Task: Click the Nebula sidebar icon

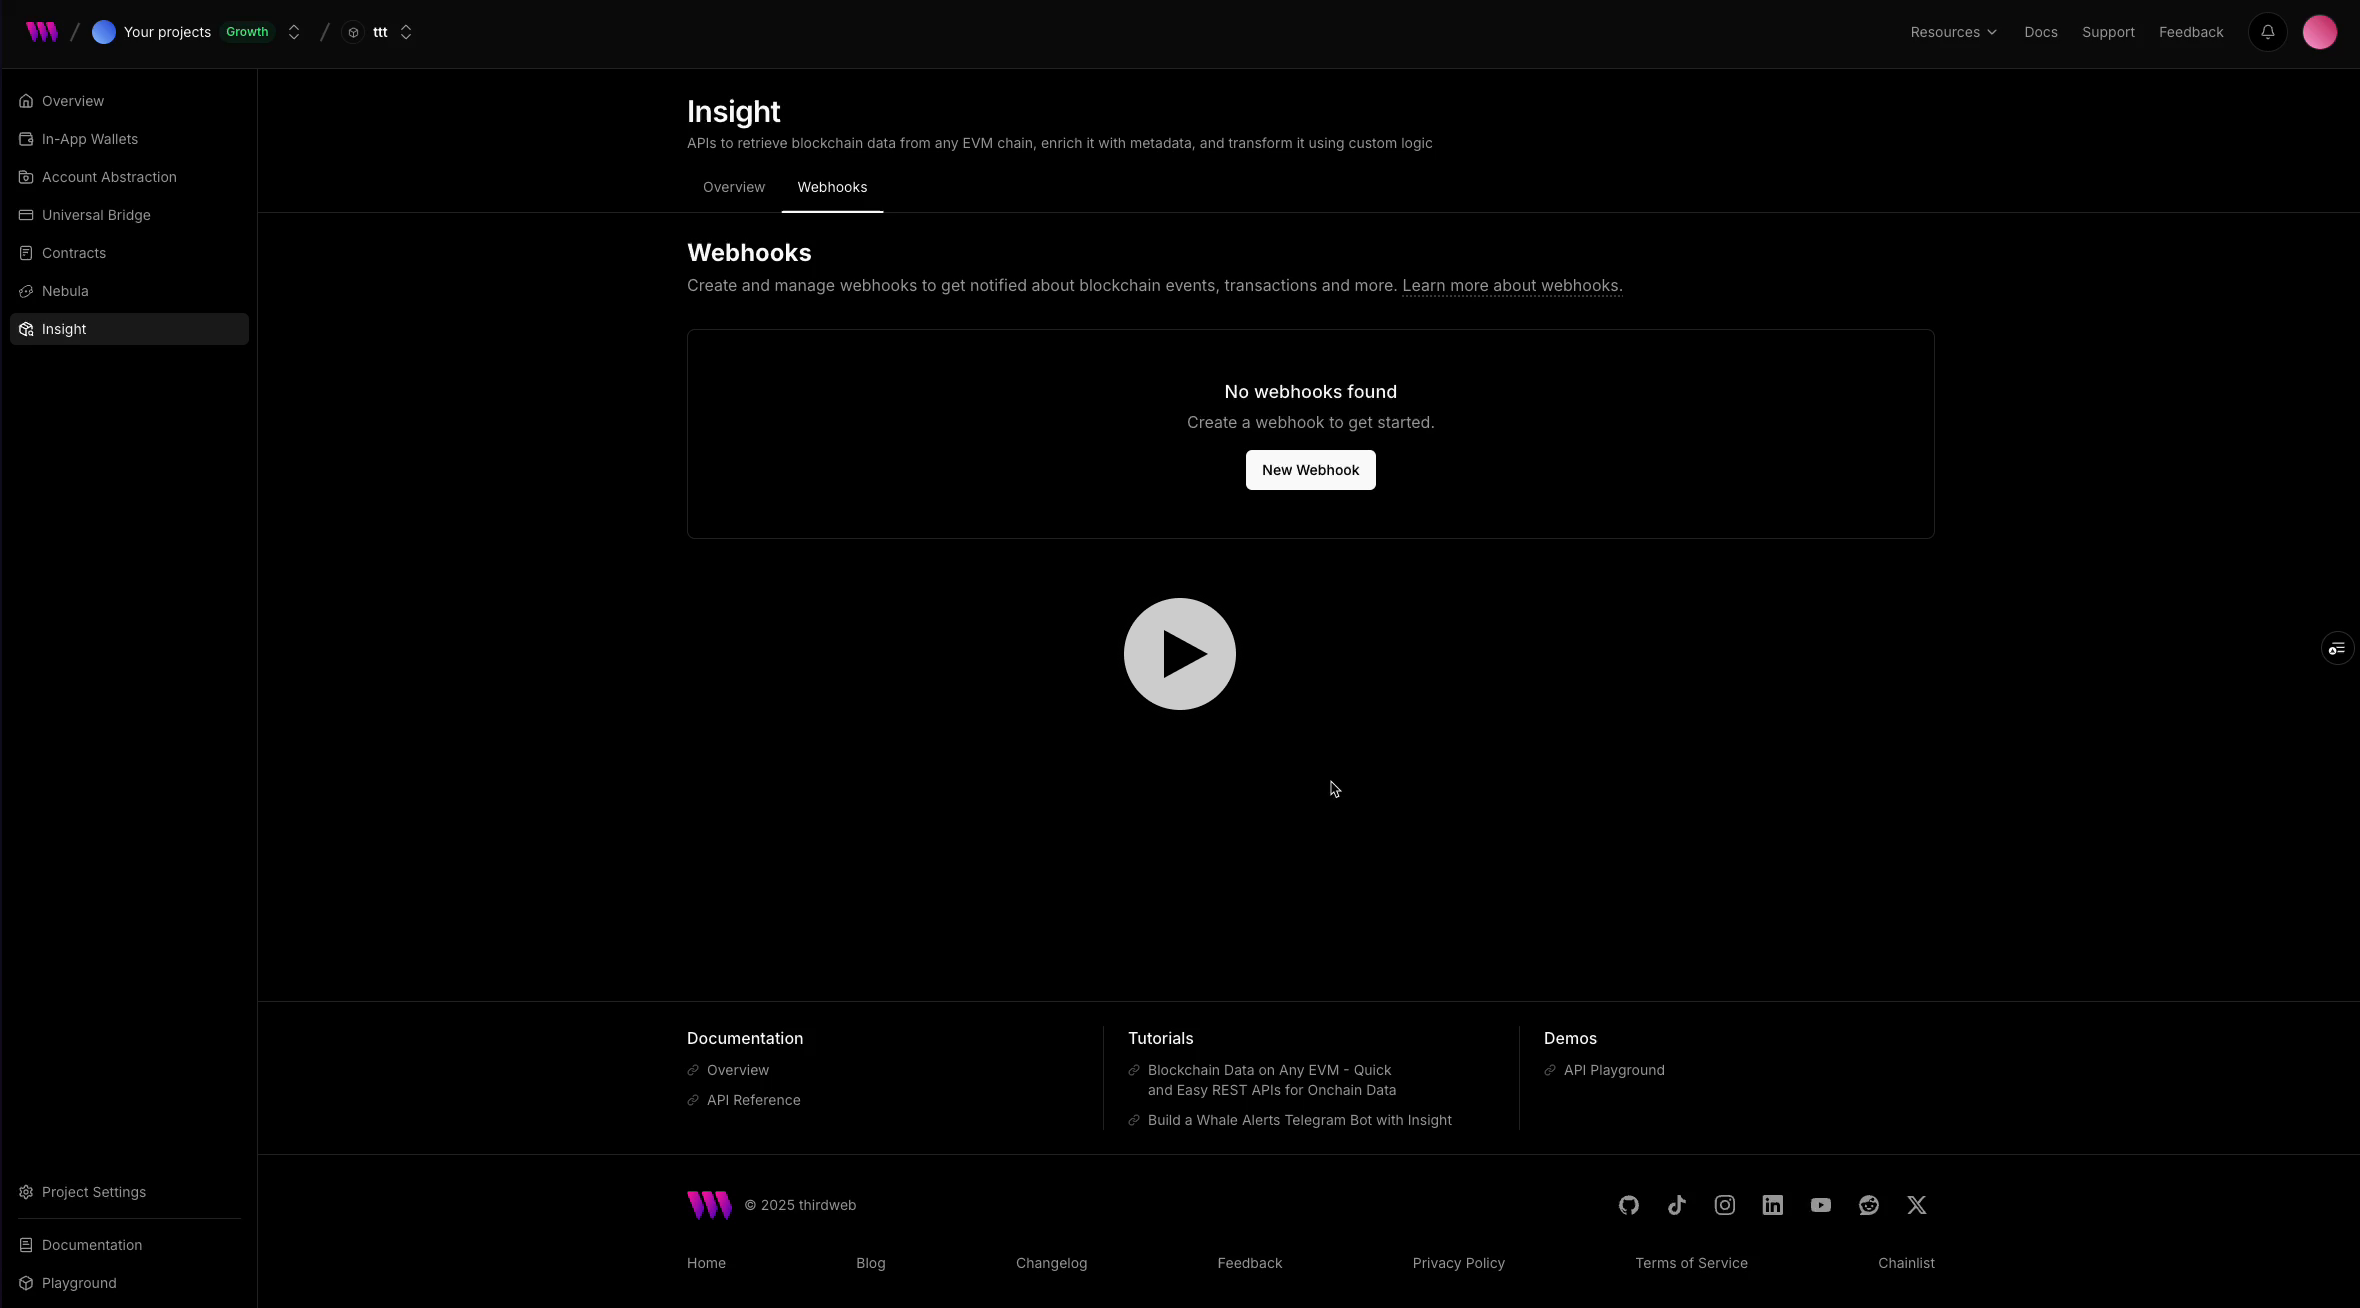Action: 26,291
